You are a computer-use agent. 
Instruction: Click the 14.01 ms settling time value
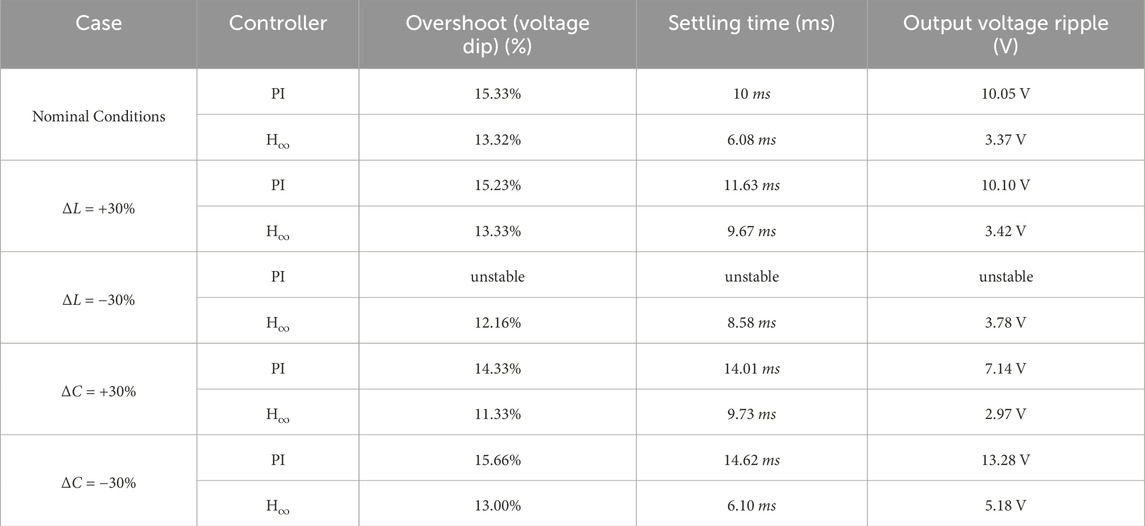751,368
